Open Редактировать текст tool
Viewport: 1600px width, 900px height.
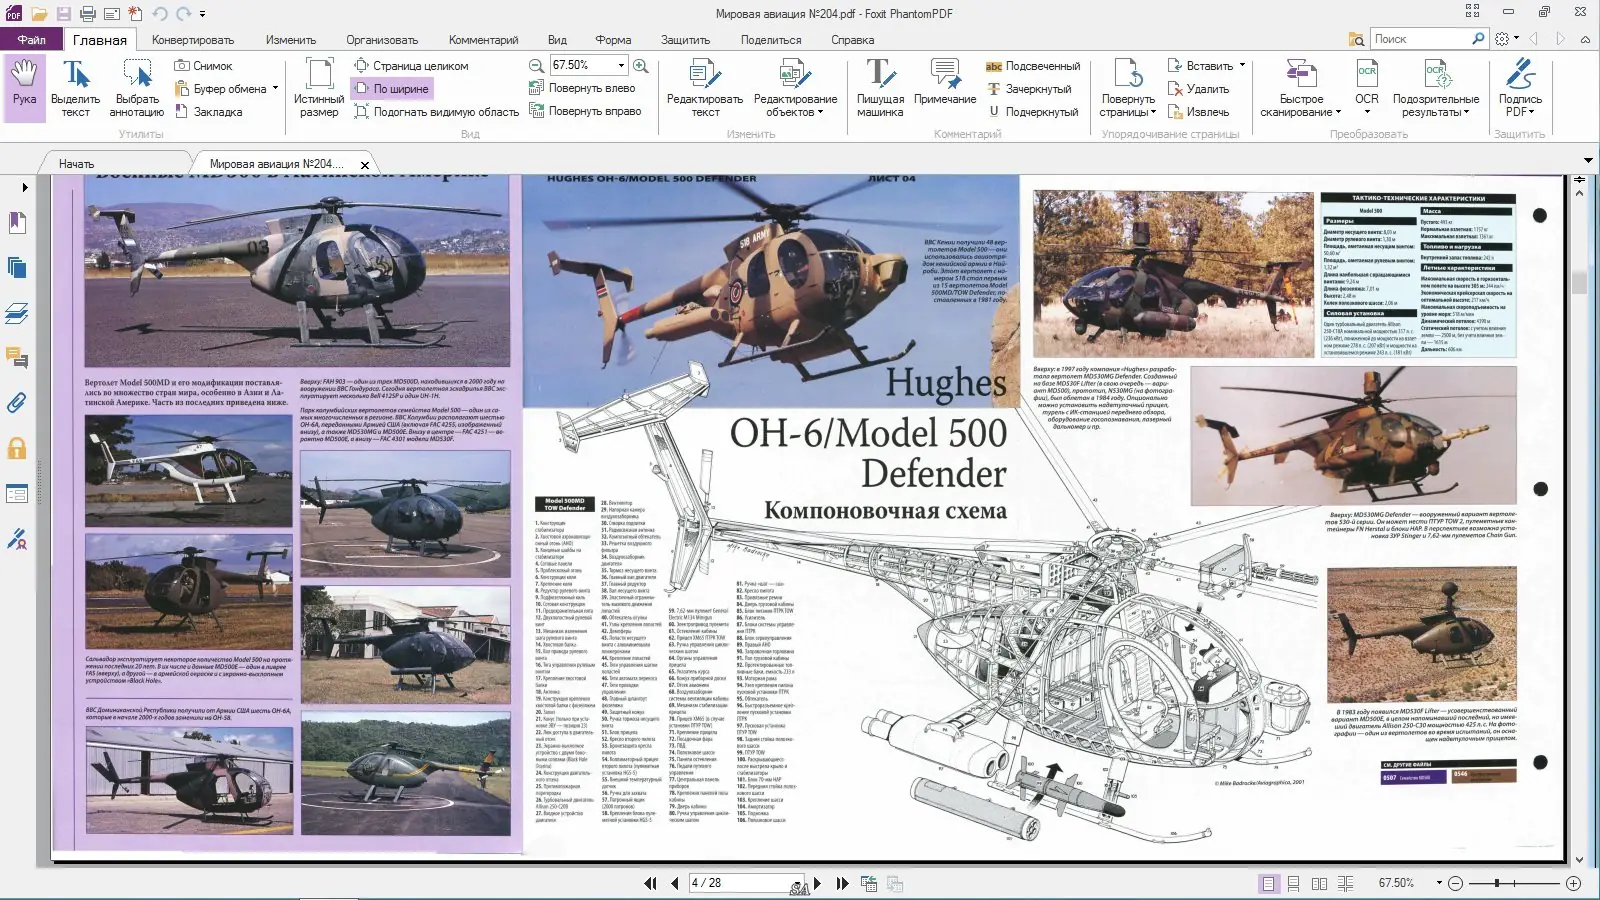click(x=705, y=88)
